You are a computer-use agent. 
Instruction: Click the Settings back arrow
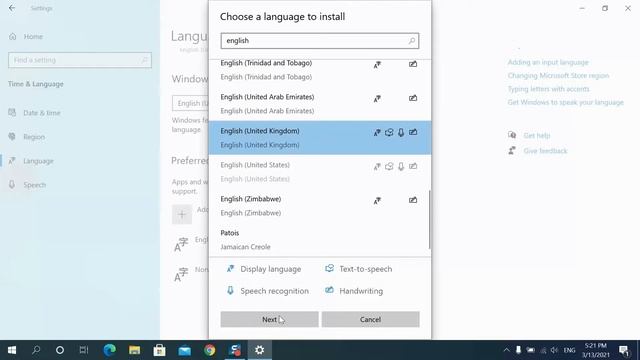(x=12, y=8)
